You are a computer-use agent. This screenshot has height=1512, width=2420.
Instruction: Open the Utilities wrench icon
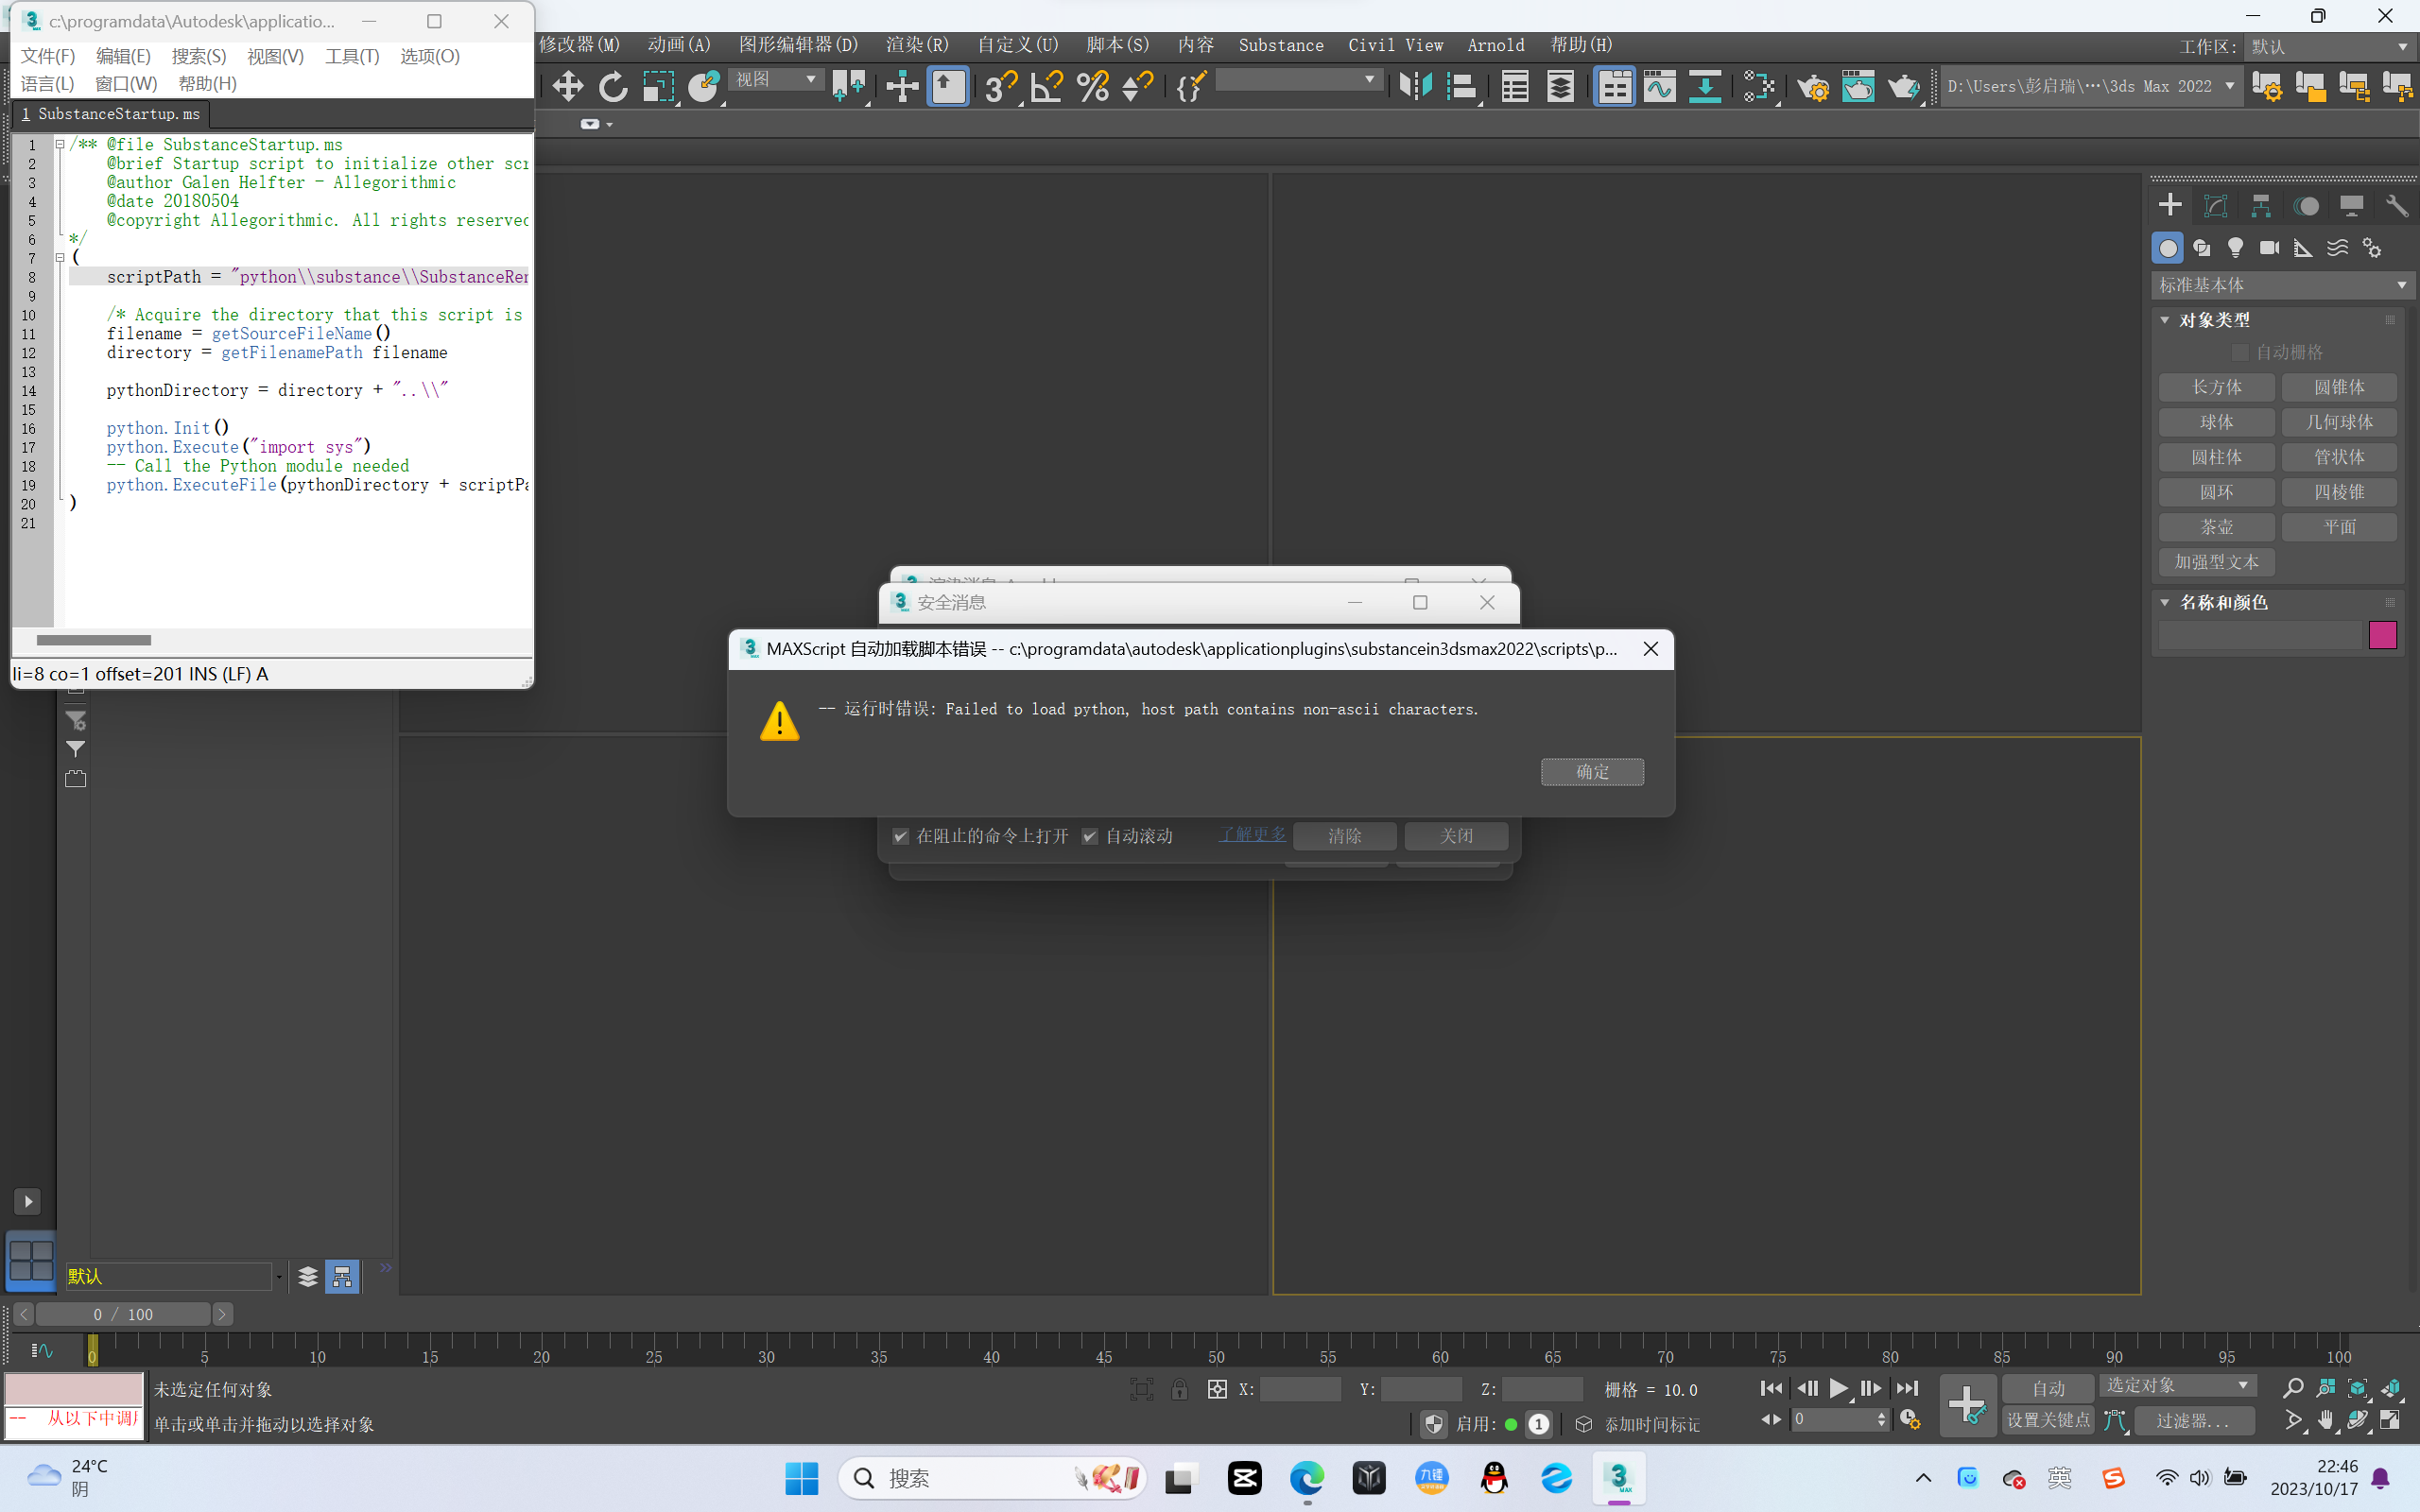[2397, 205]
